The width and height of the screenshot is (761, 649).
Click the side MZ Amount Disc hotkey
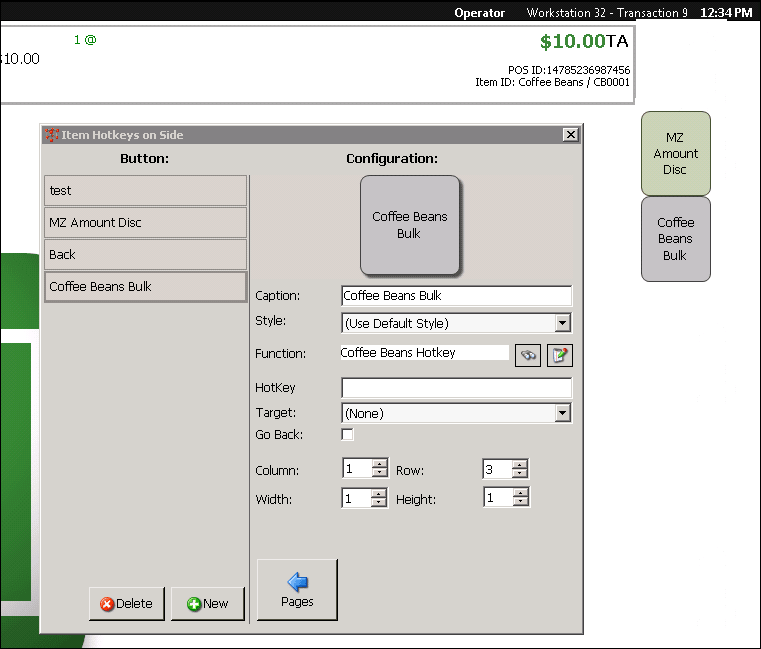[676, 153]
